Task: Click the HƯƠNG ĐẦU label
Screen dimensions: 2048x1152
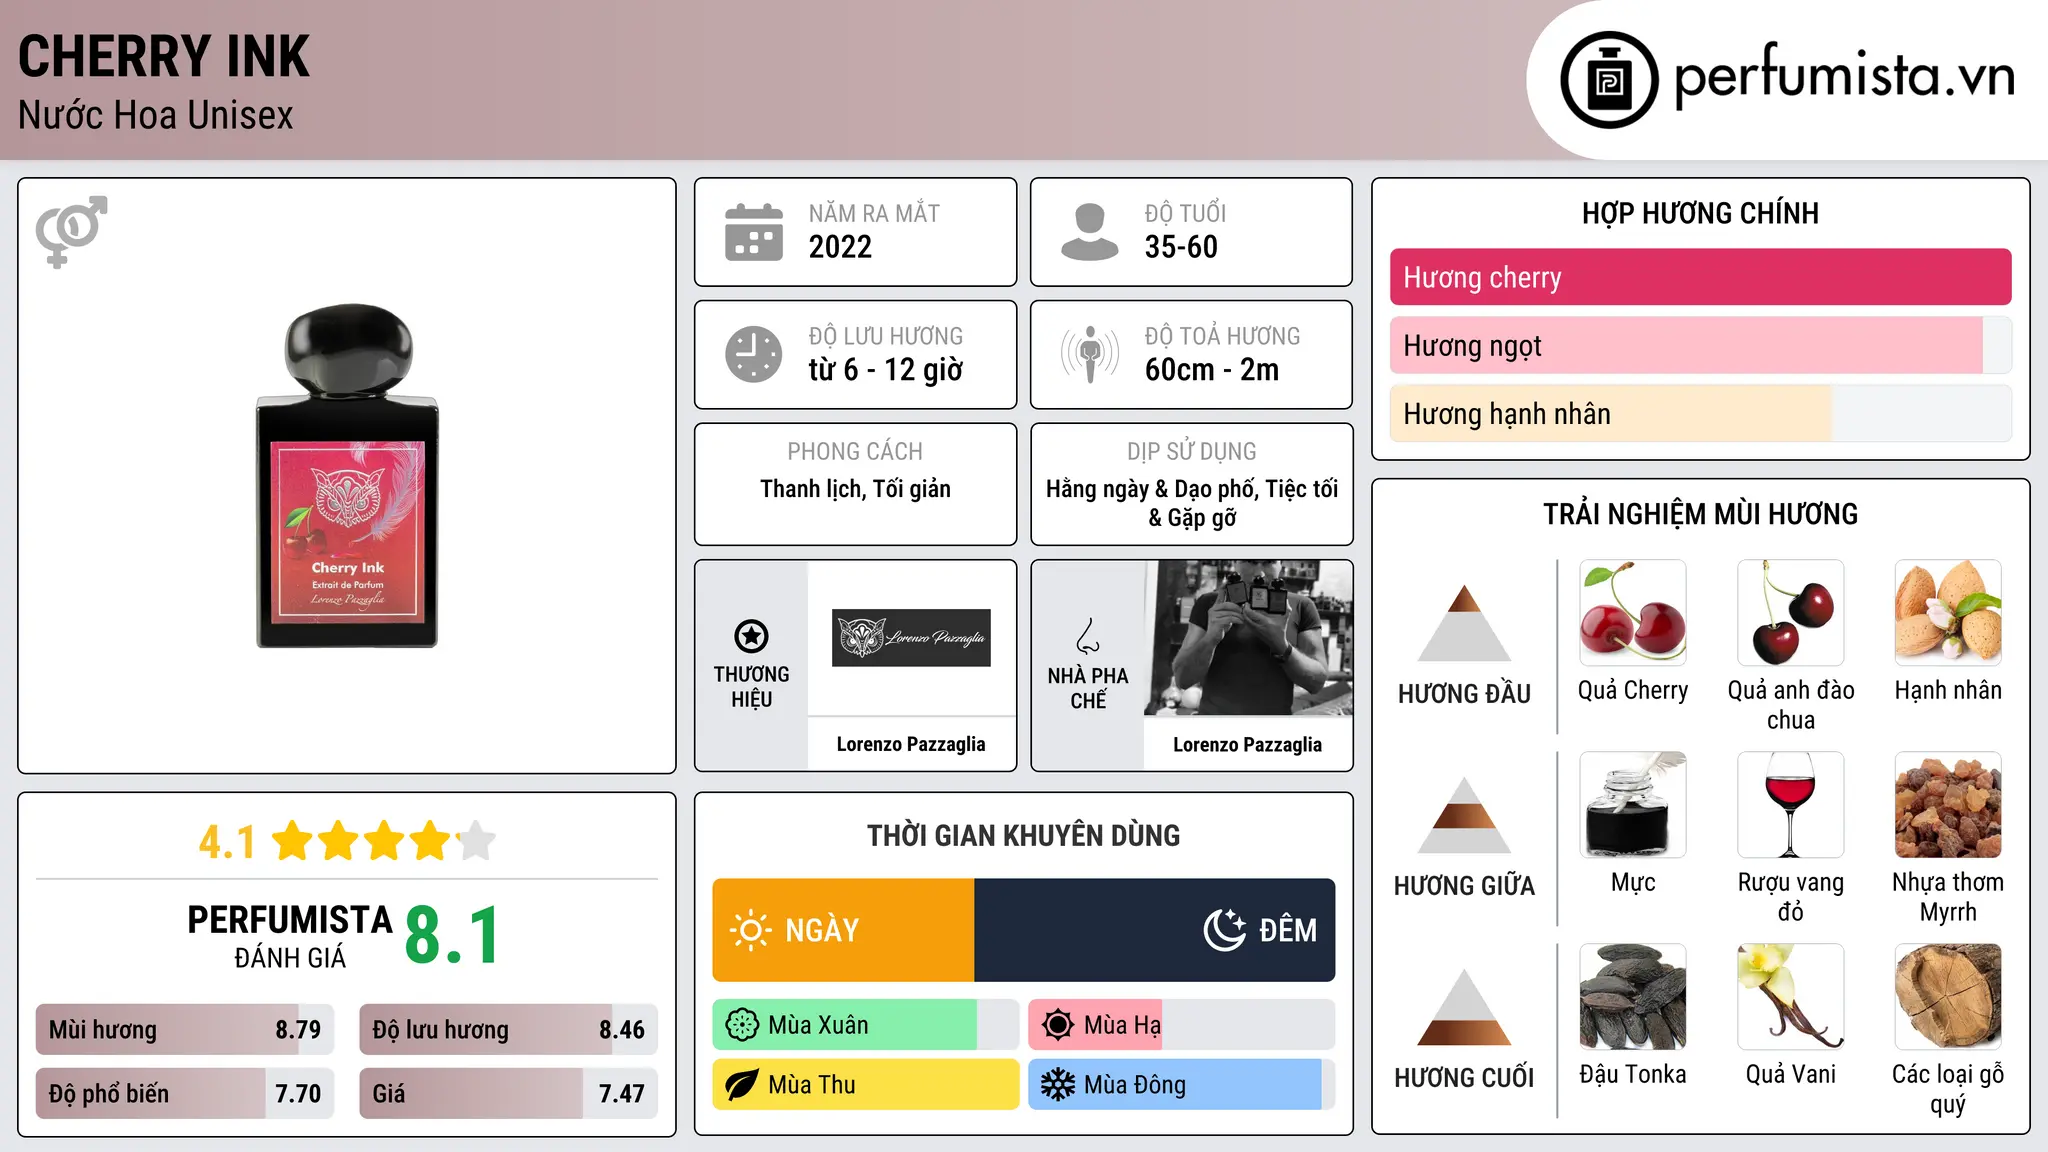Action: point(1464,694)
